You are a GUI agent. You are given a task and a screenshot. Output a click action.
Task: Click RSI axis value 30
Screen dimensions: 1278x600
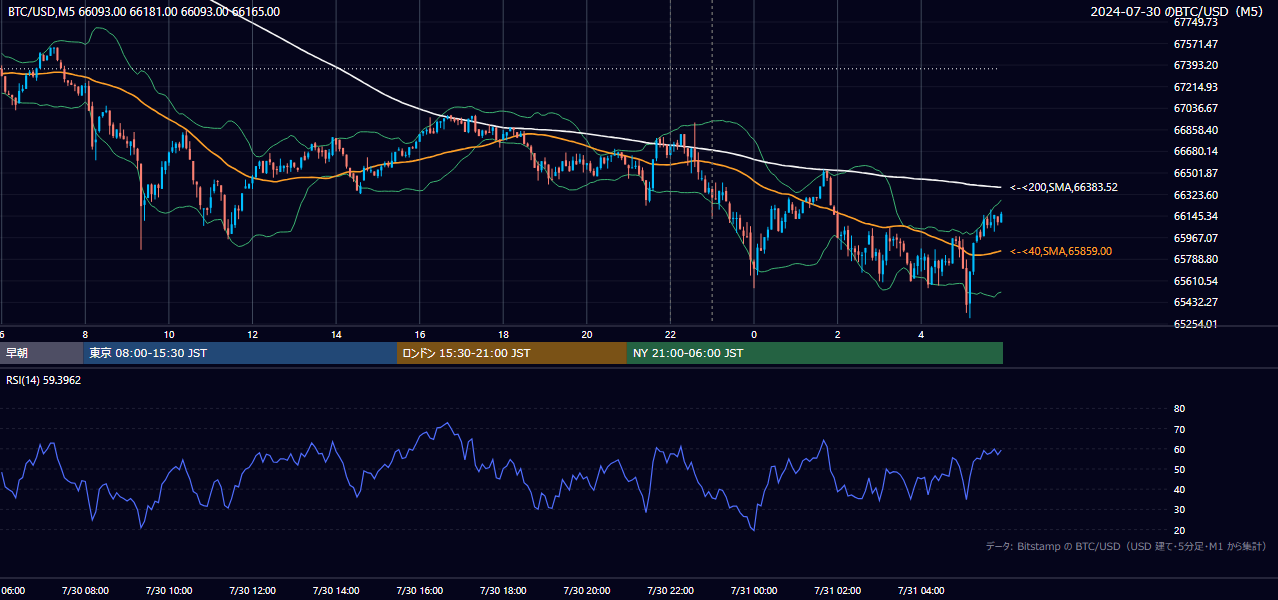pyautogui.click(x=1180, y=510)
